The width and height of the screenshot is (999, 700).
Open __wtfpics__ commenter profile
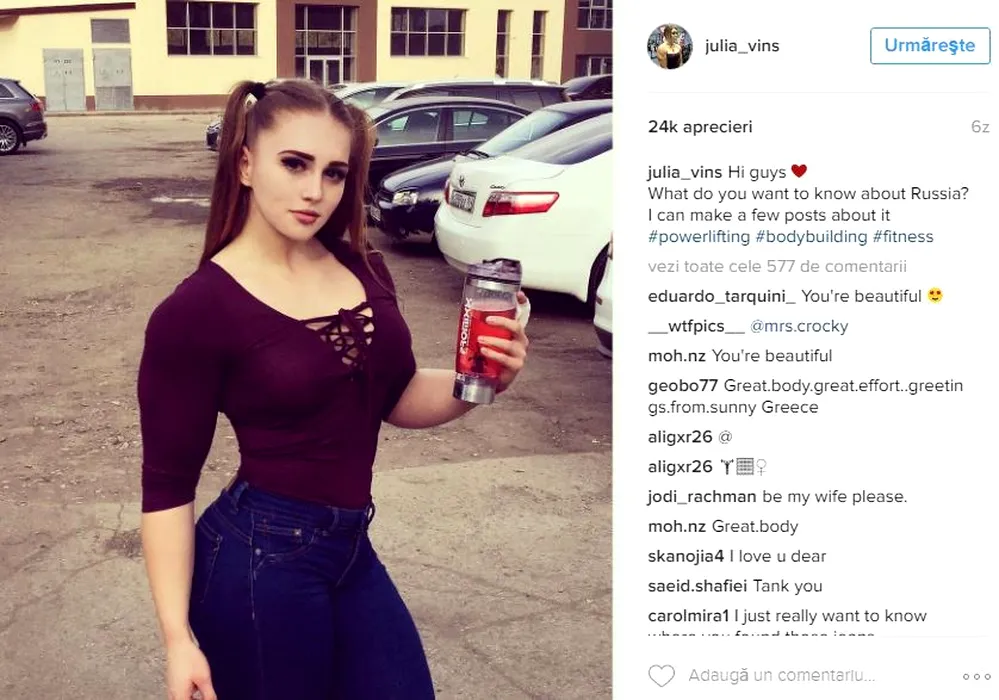[x=696, y=326]
